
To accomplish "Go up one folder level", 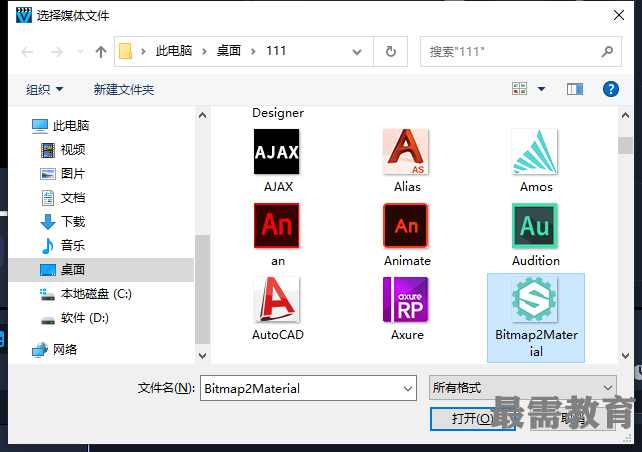I will click(x=101, y=52).
